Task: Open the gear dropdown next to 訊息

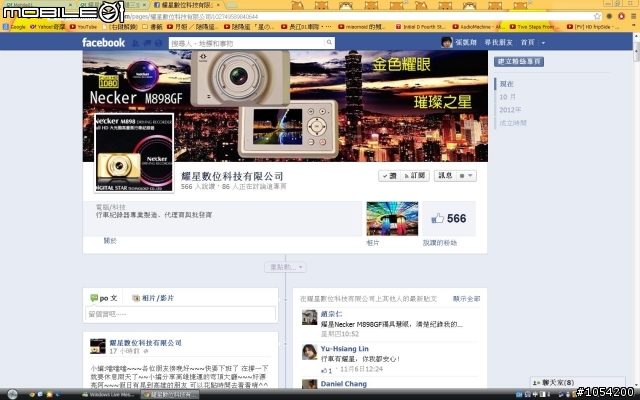Action: [466, 176]
